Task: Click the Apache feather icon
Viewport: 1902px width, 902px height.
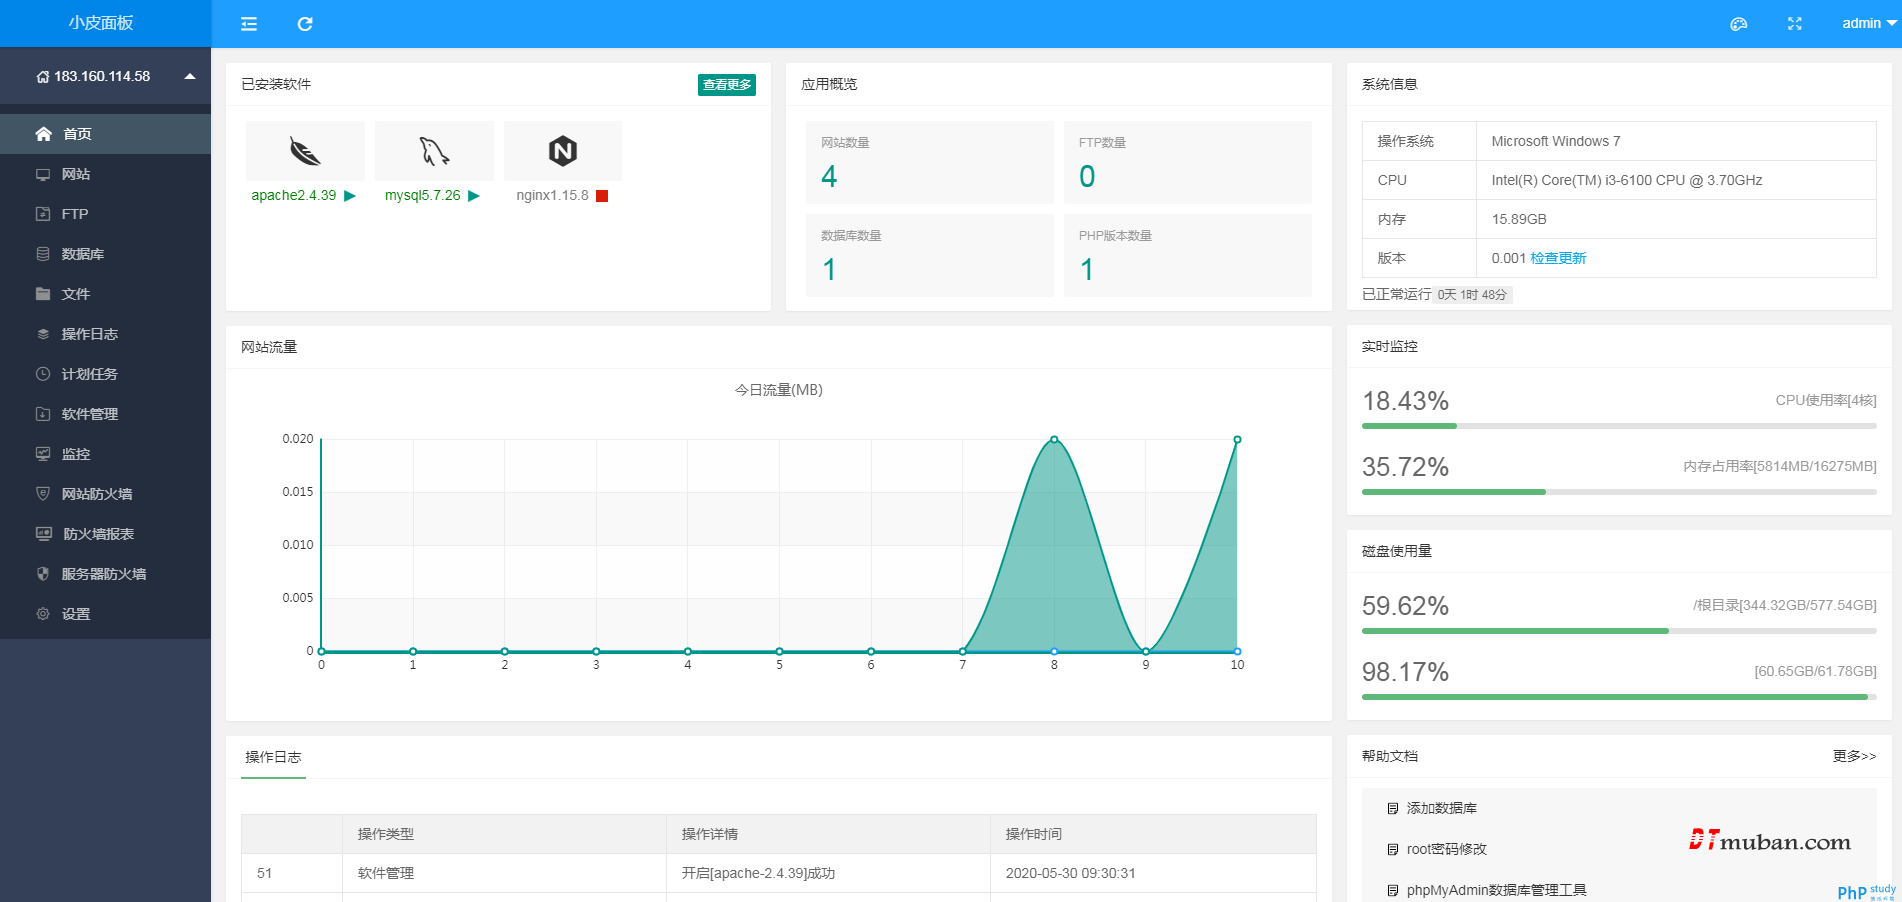Action: point(305,151)
